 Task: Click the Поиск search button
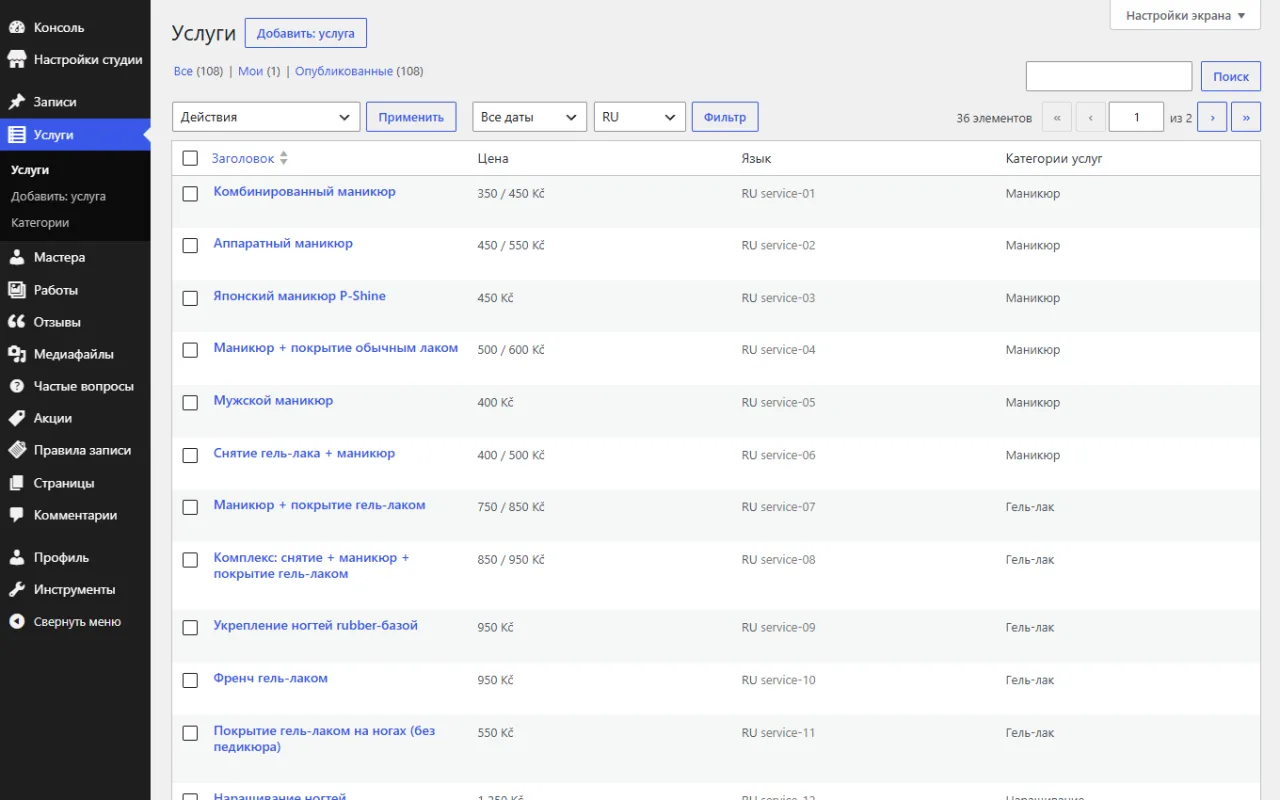click(1231, 76)
